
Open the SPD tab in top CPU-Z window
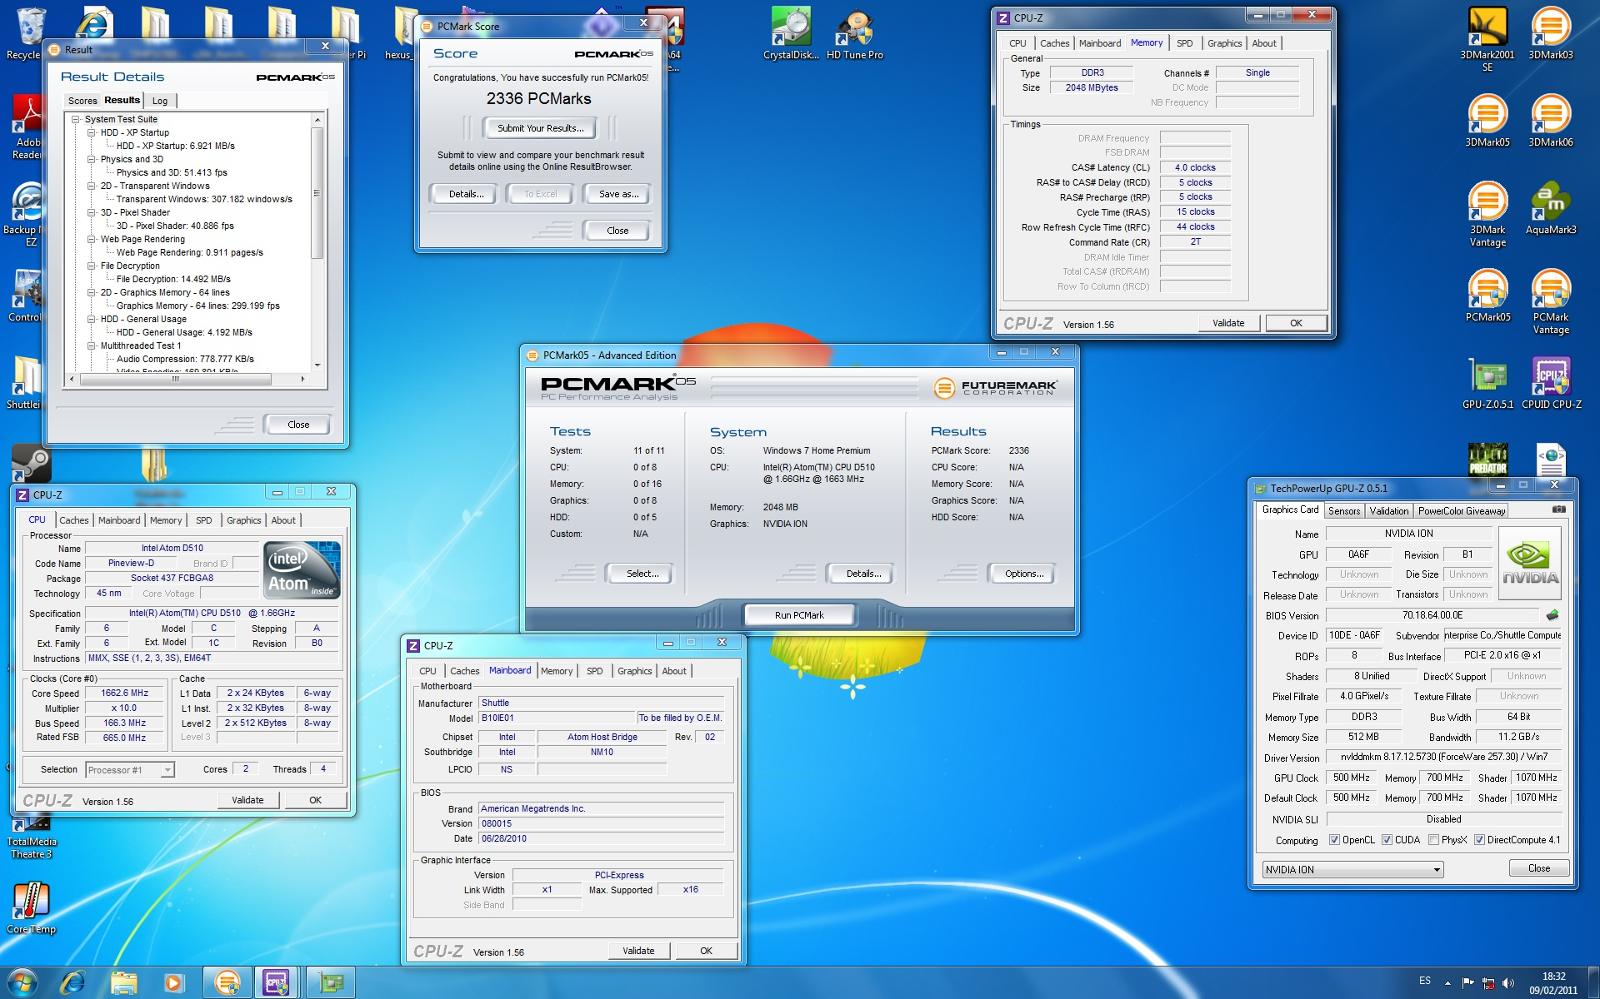pos(1184,43)
